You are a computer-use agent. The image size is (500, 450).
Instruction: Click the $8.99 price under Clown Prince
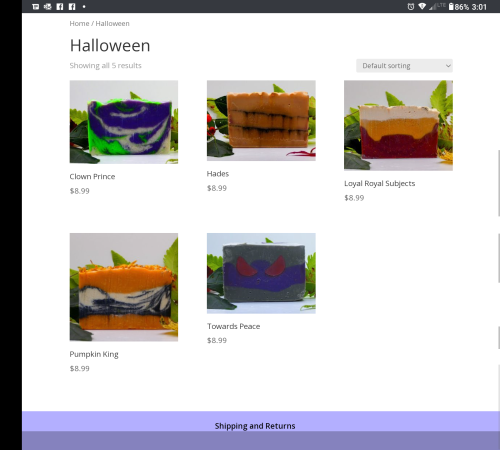pos(80,191)
